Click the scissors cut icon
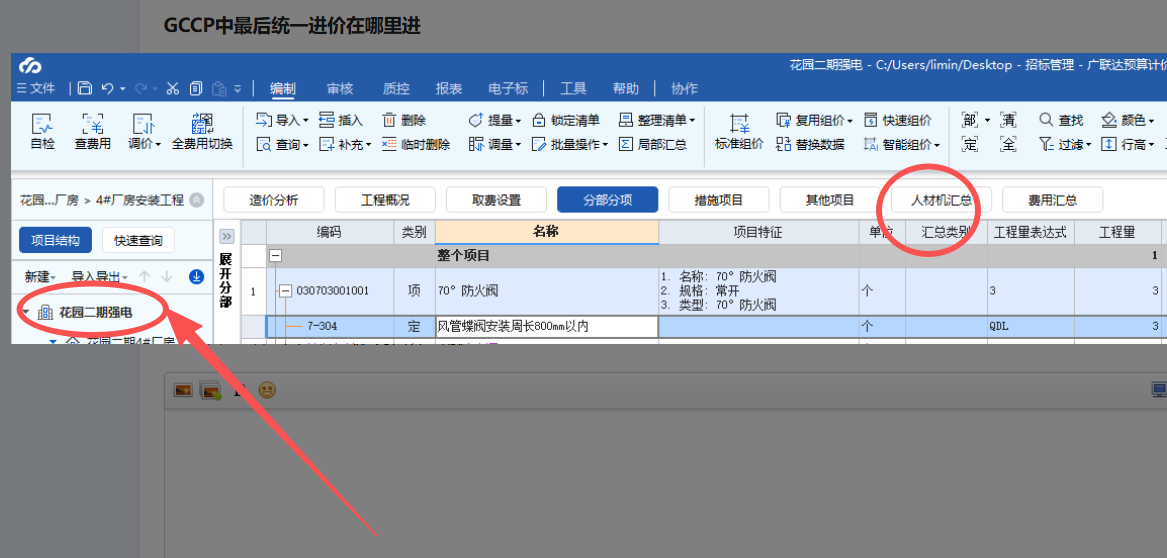Viewport: 1167px width, 558px height. 173,89
